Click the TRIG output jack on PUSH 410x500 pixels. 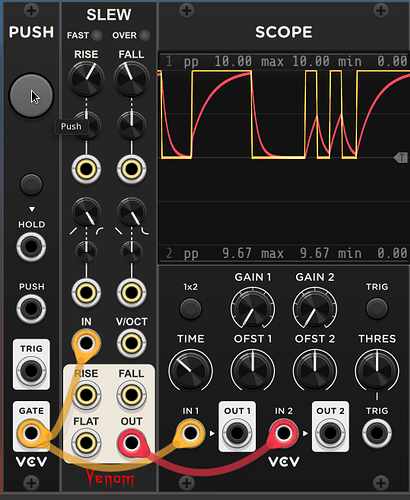pyautogui.click(x=31, y=371)
